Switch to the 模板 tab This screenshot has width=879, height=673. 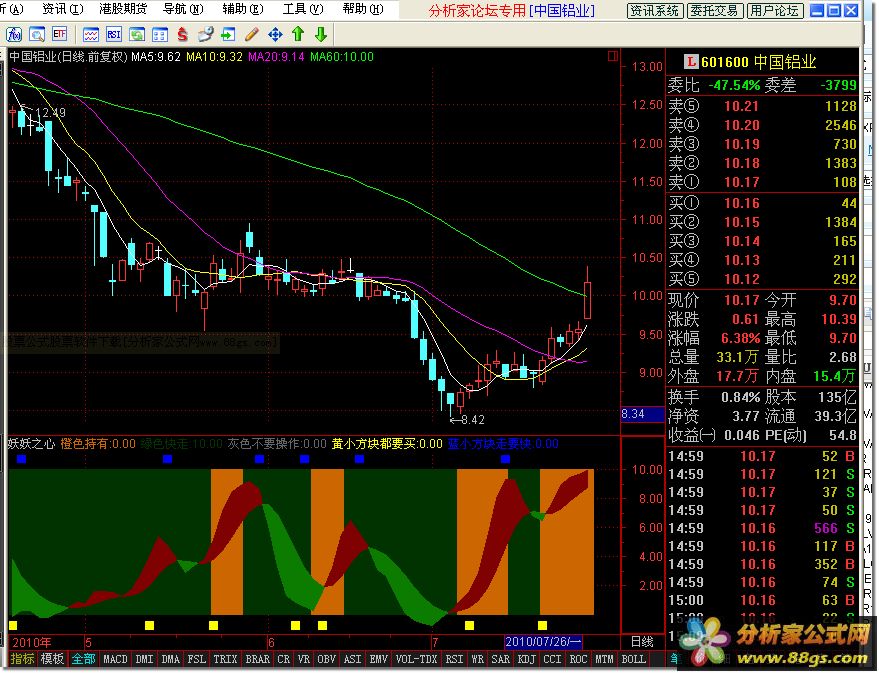52,659
